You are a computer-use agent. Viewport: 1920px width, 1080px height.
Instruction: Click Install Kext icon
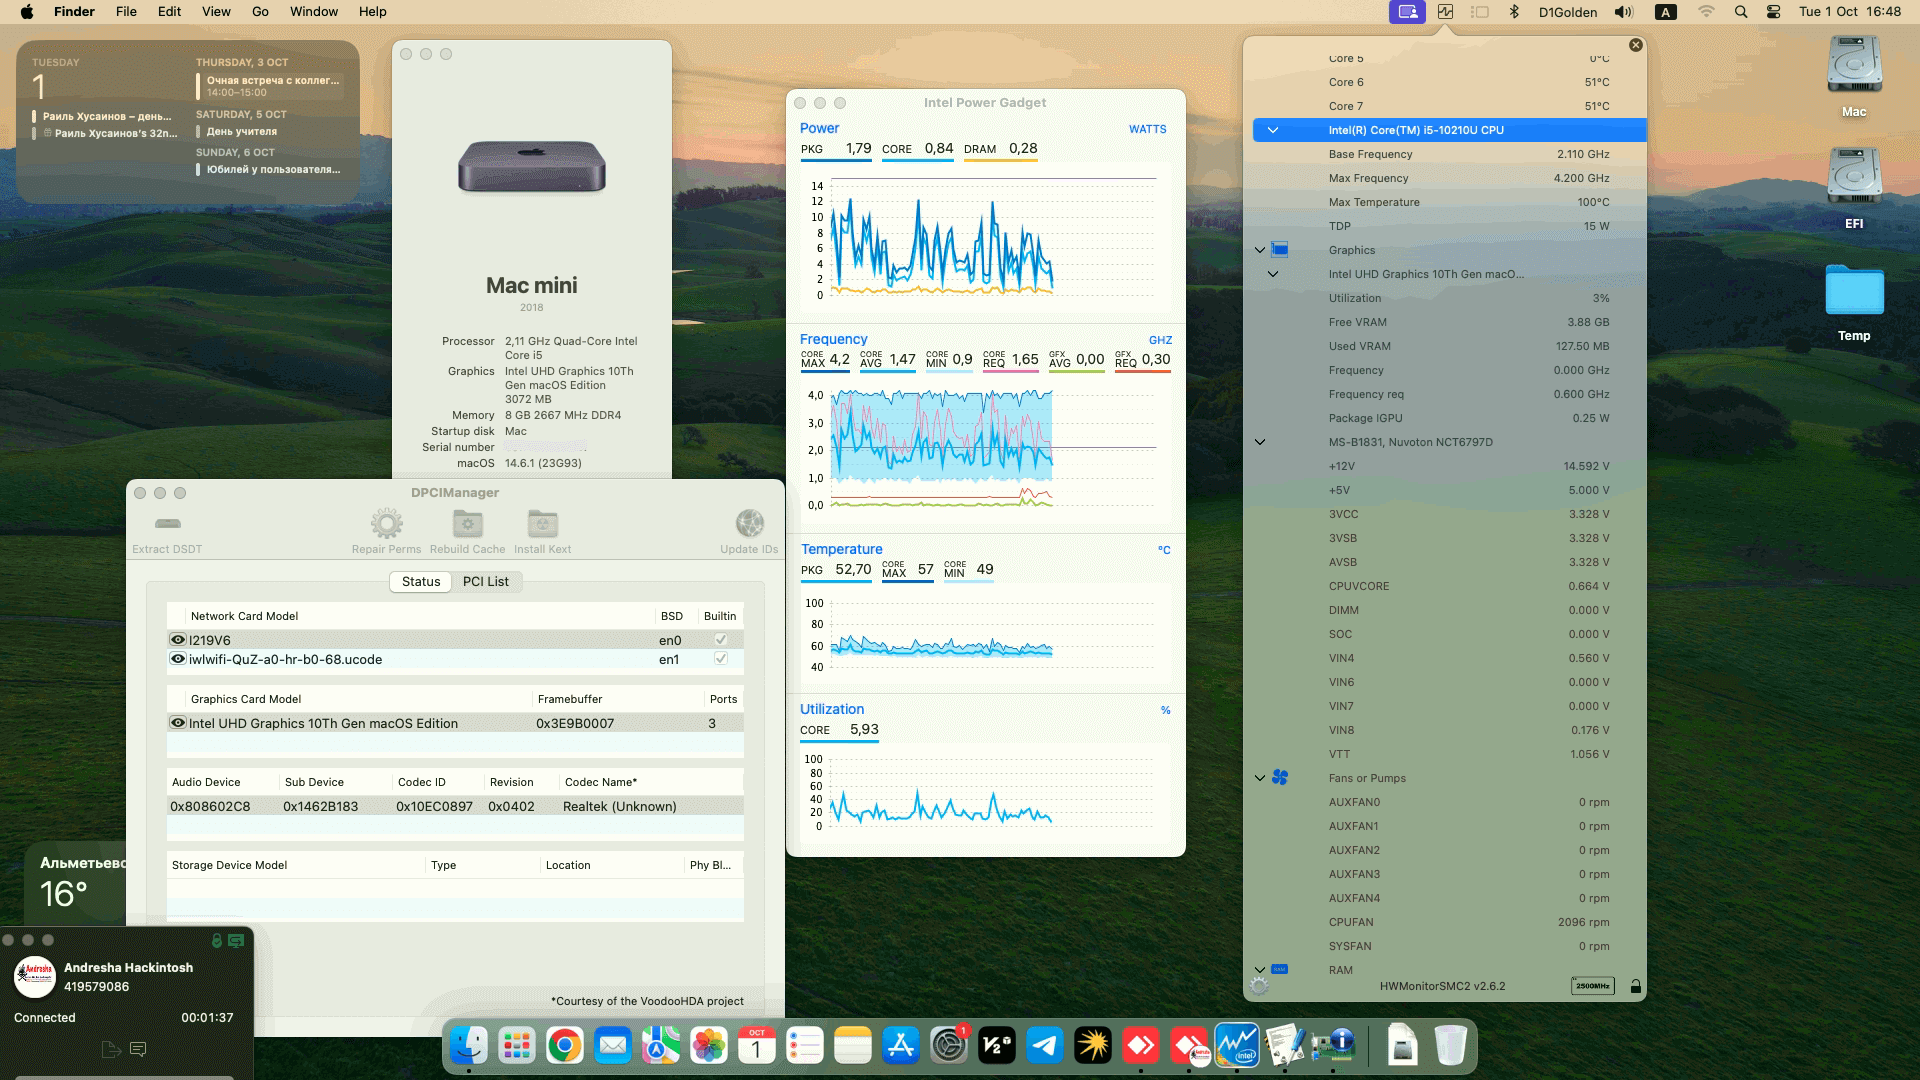(542, 523)
